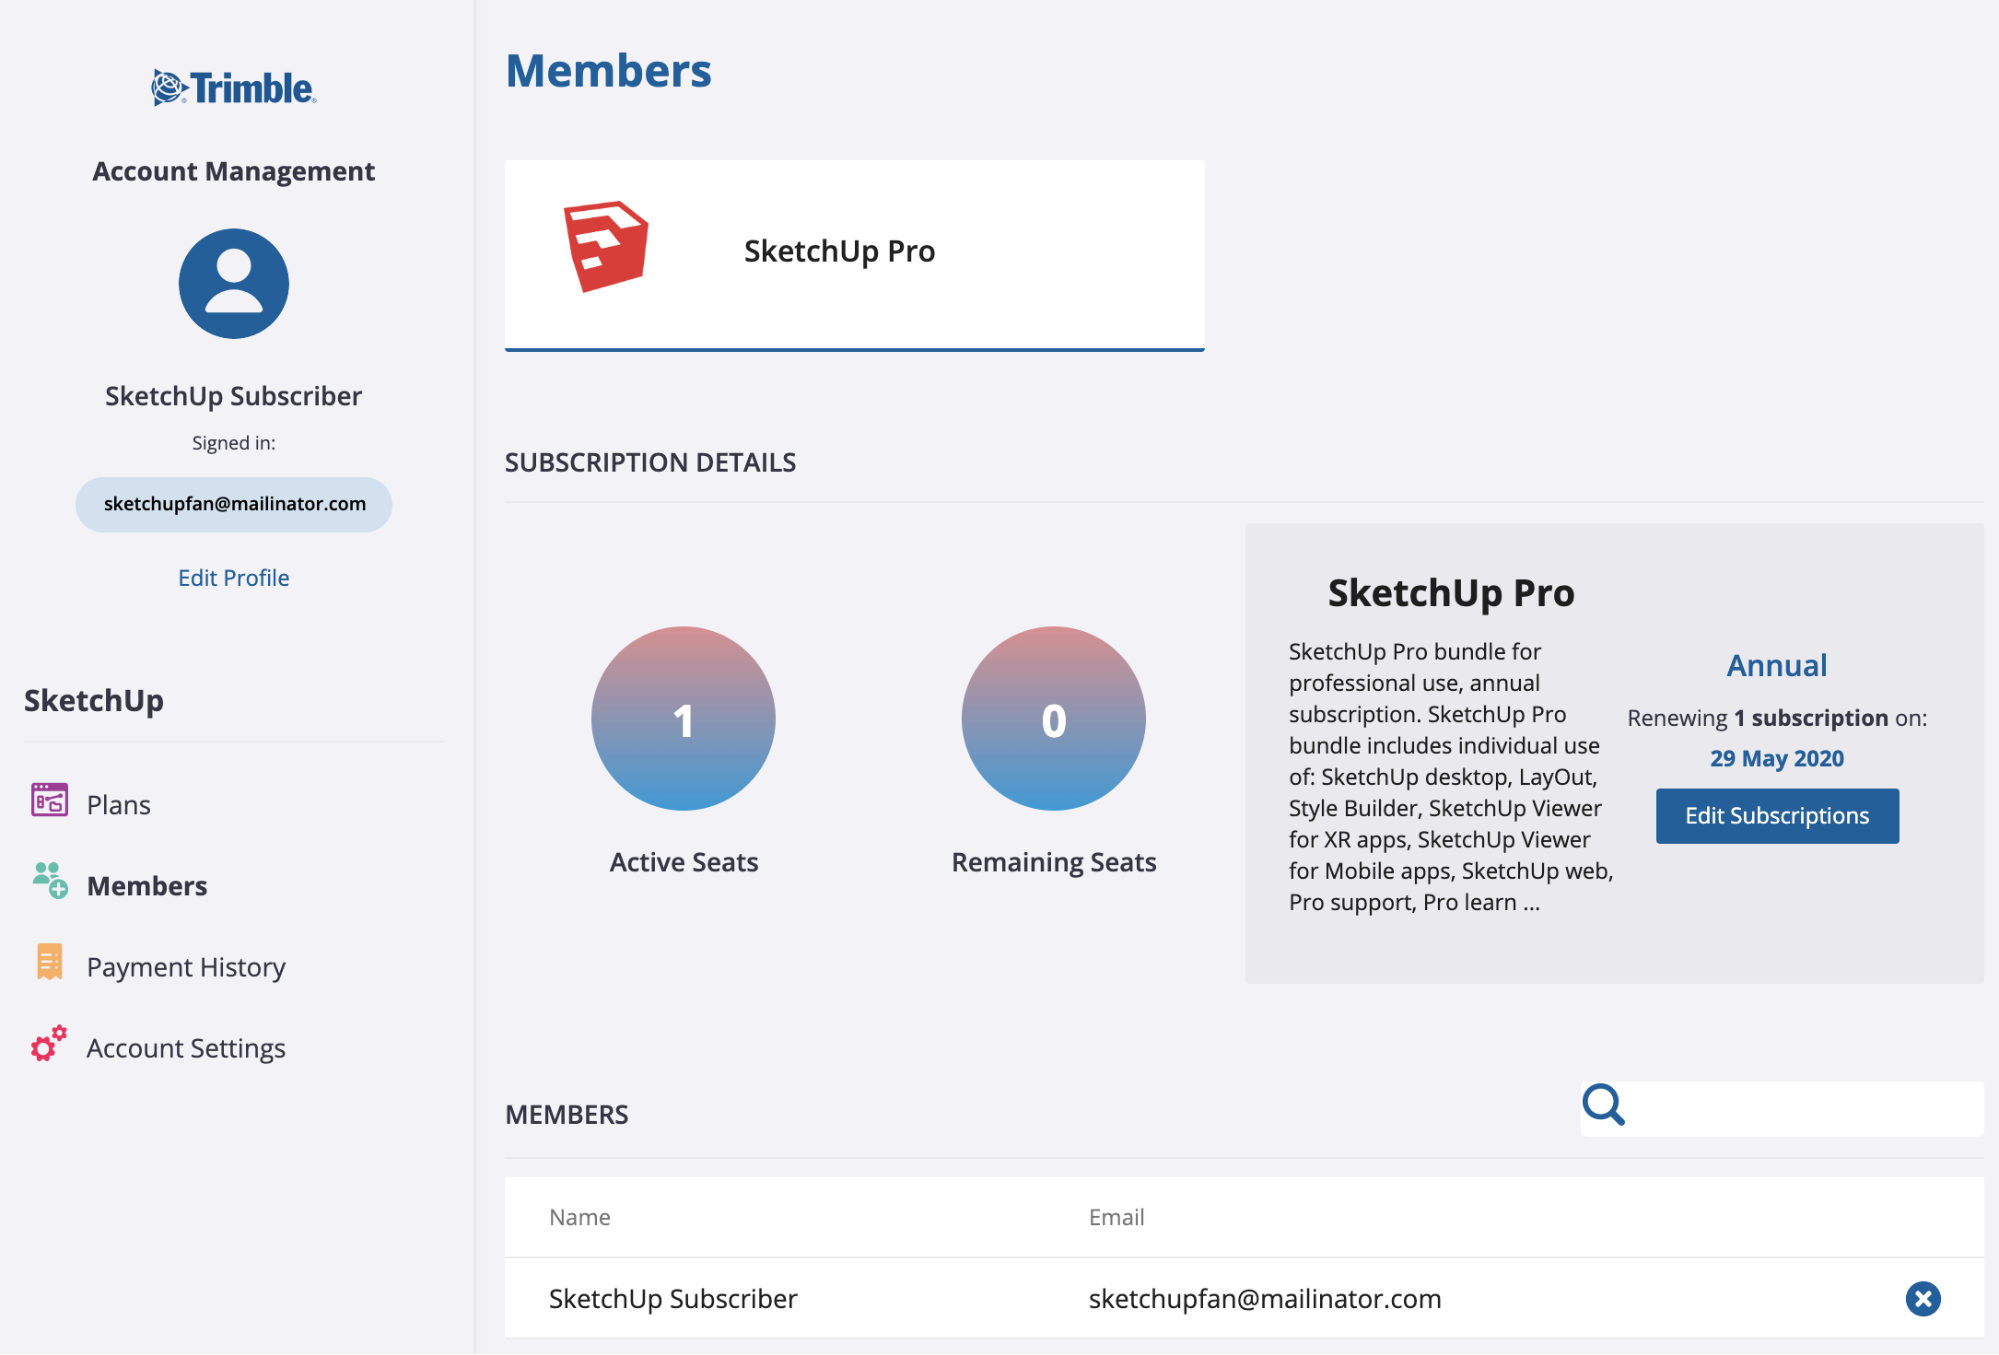Image resolution: width=1999 pixels, height=1355 pixels.
Task: Click the signed-in email sketchupfan@mailinator.com pill
Action: (x=234, y=504)
